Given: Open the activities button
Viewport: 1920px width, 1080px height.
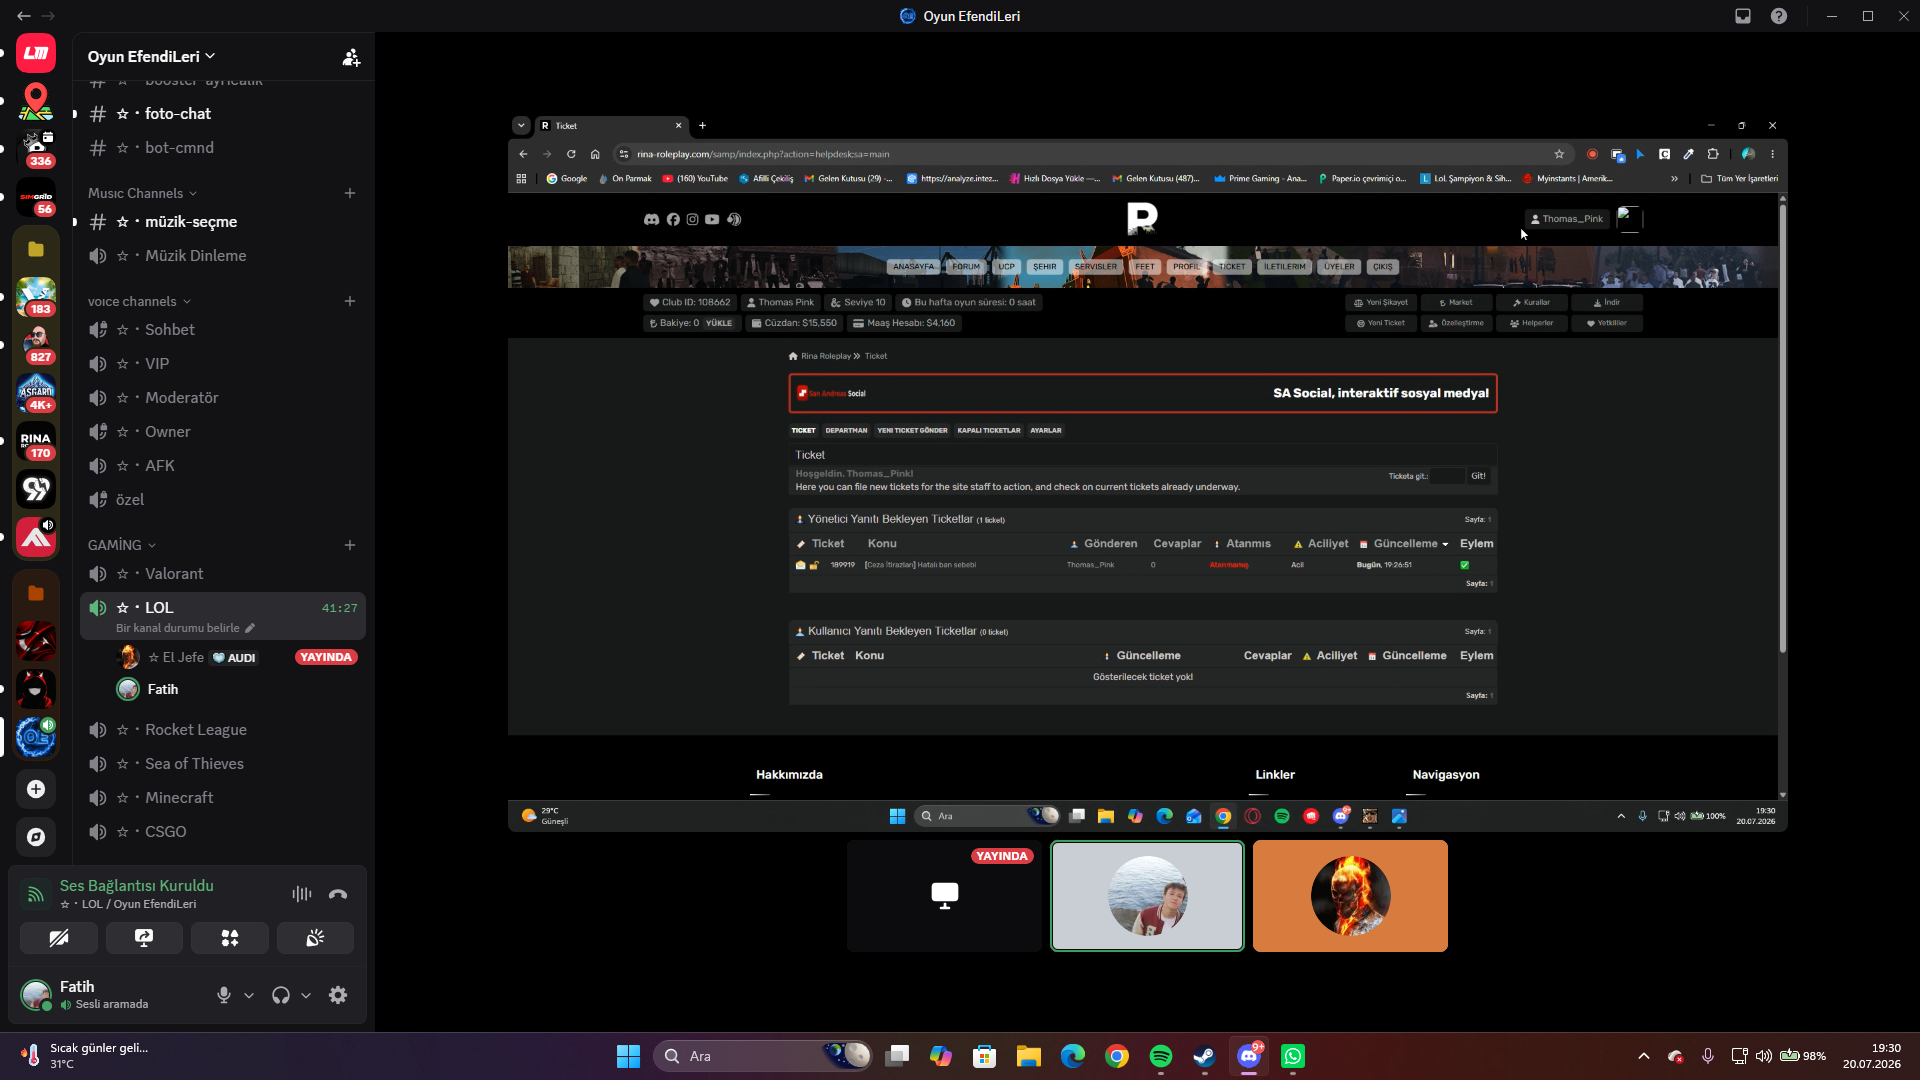Looking at the screenshot, I should 230,938.
